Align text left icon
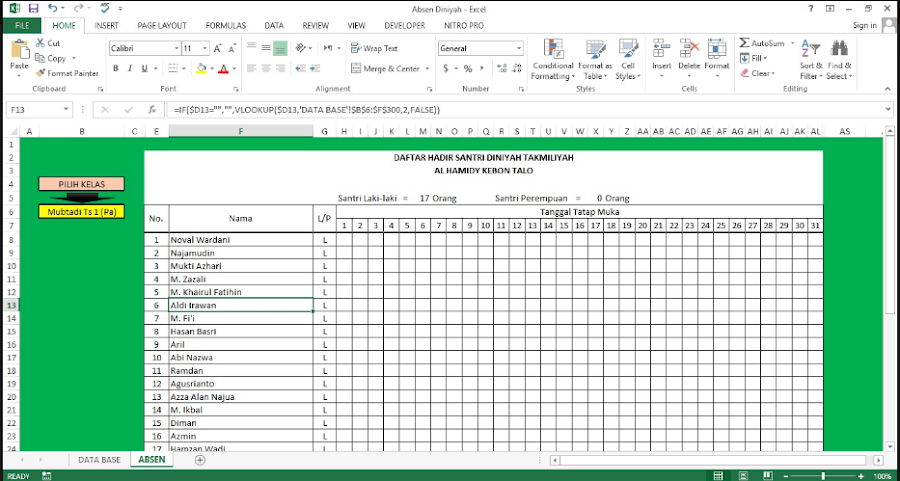The image size is (900, 481). (x=251, y=68)
